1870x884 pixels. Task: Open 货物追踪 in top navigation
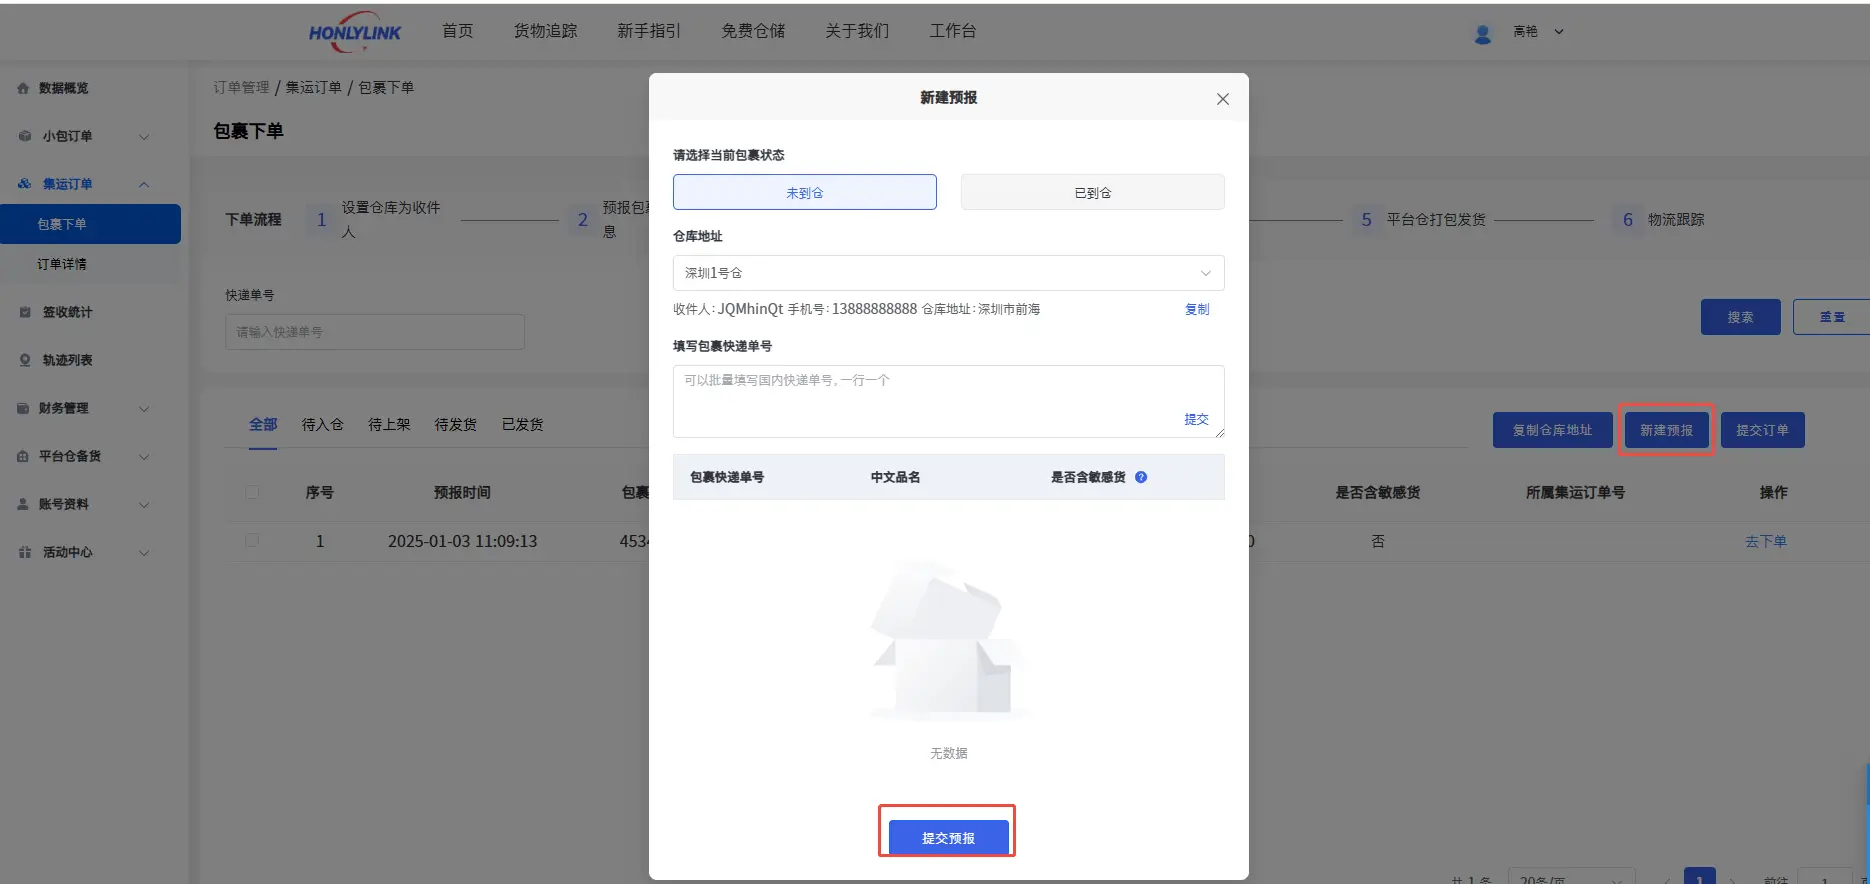coord(545,31)
